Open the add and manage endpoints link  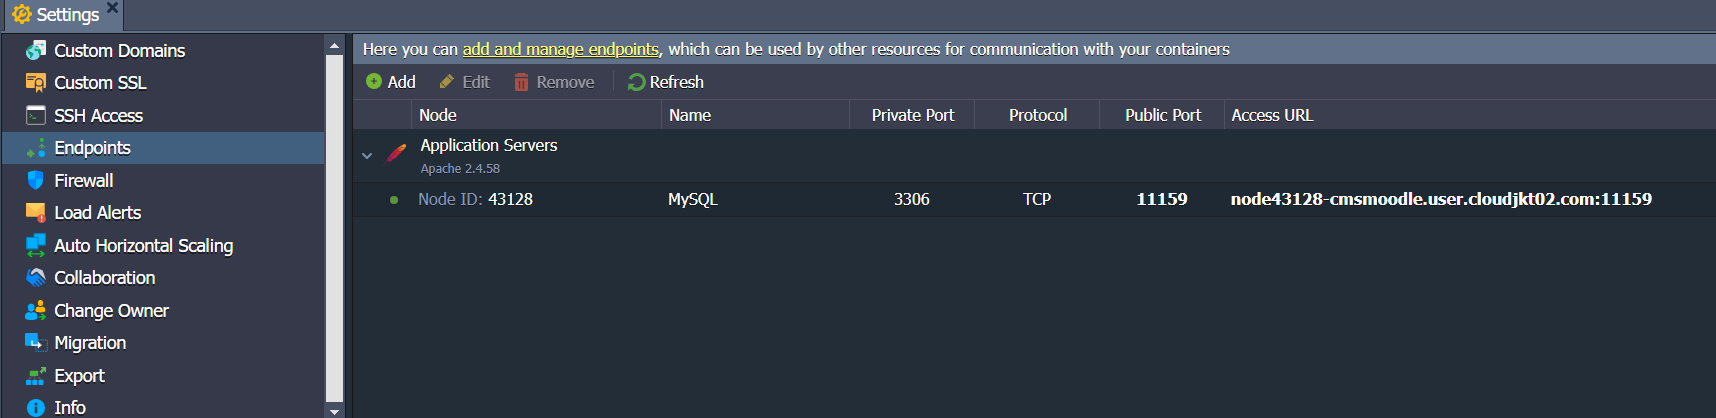coord(560,49)
